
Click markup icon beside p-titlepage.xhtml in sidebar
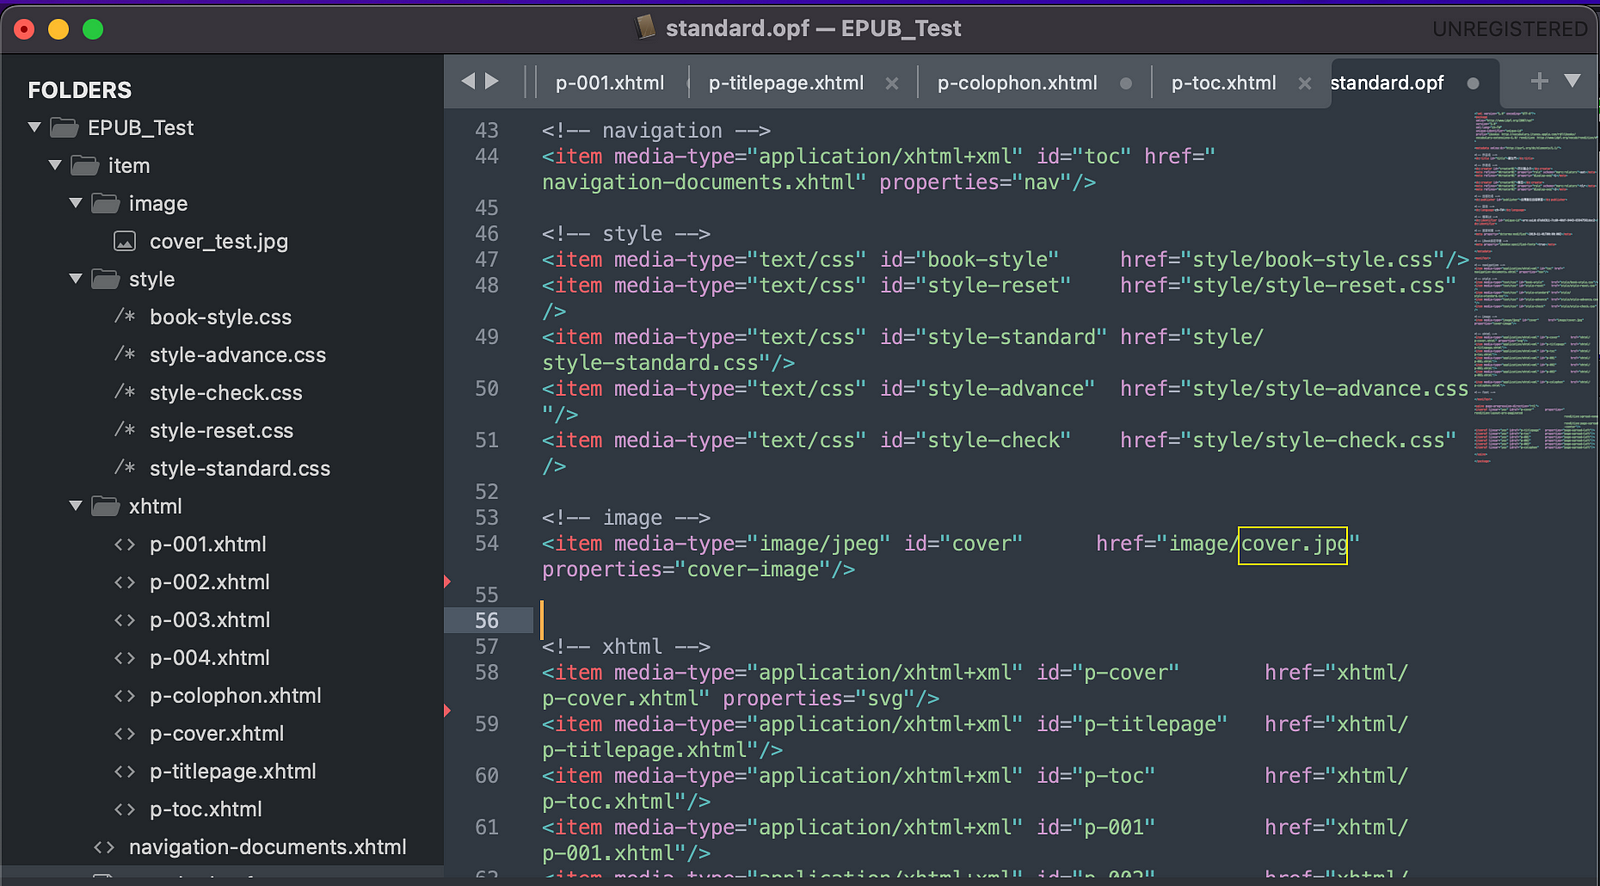click(125, 772)
